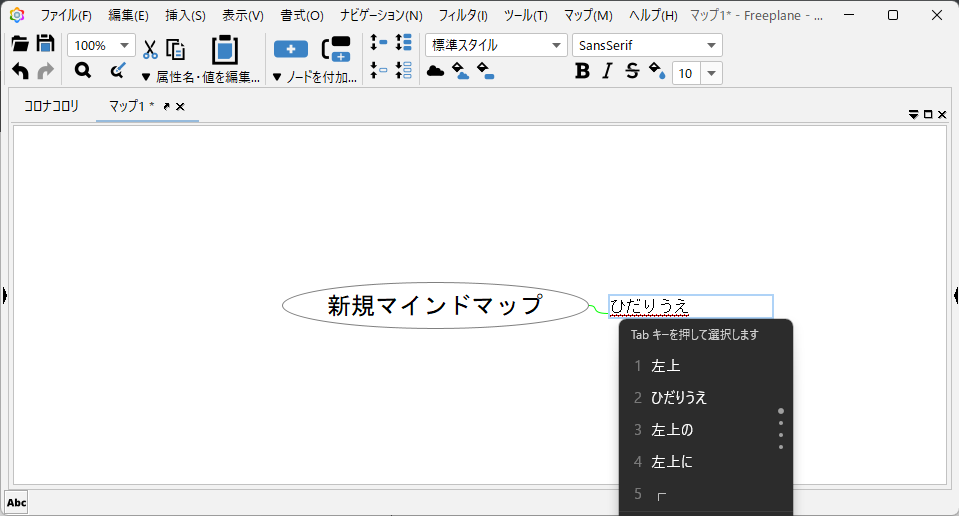
Task: Unfold all levels of selected nodes
Action: coord(404,42)
